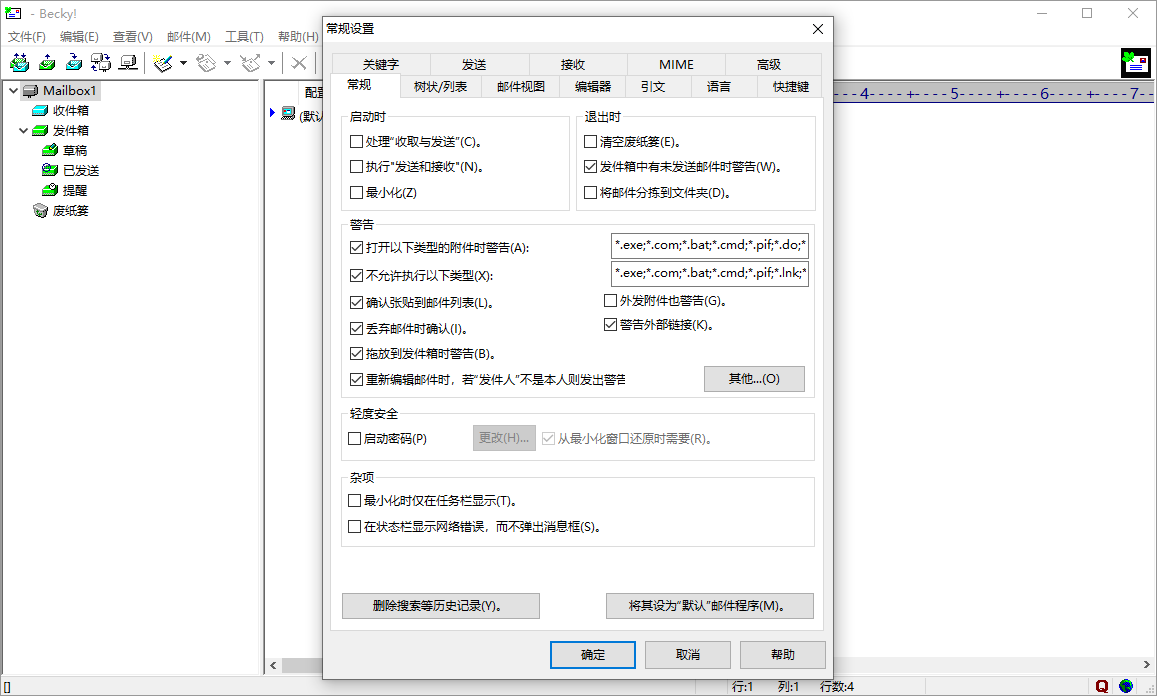This screenshot has width=1157, height=696.
Task: Open the reply dropdown arrow
Action: pos(227,63)
